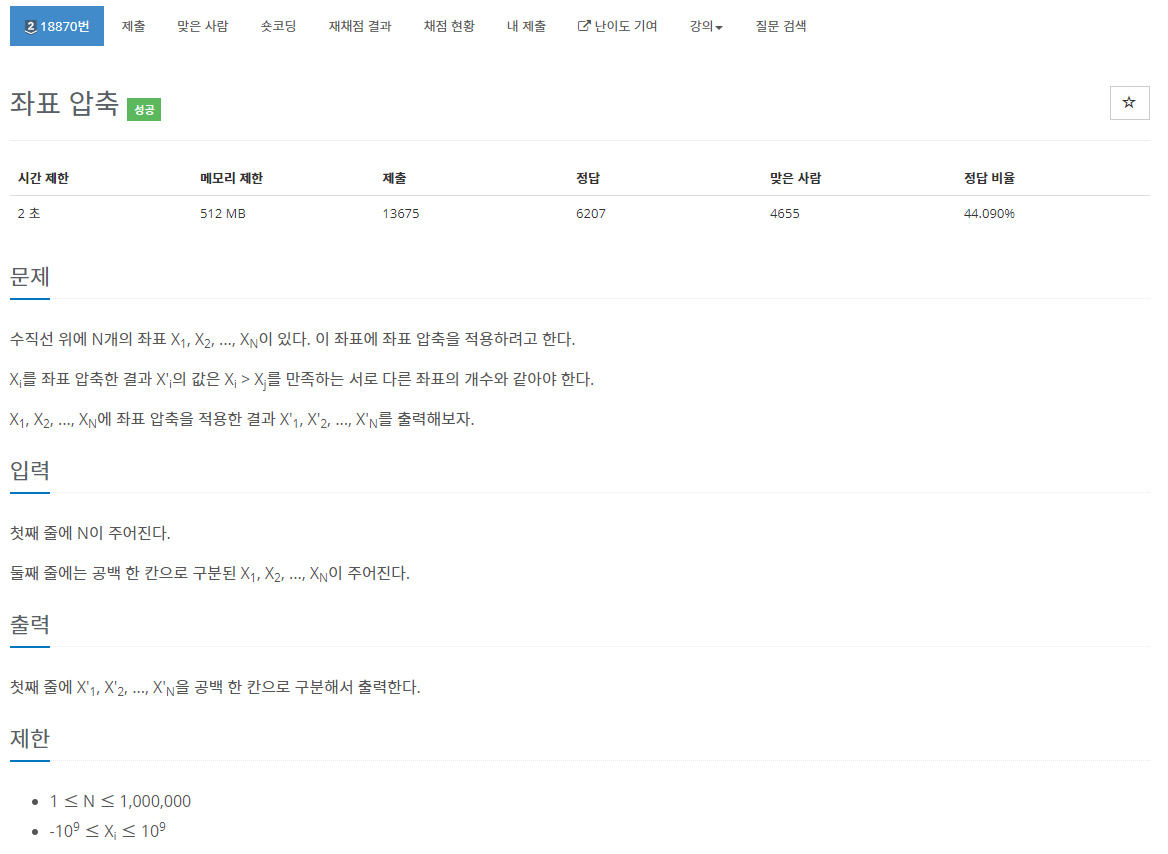This screenshot has width=1168, height=854.
Task: Open the 질문 검색 tab
Action: click(x=781, y=26)
